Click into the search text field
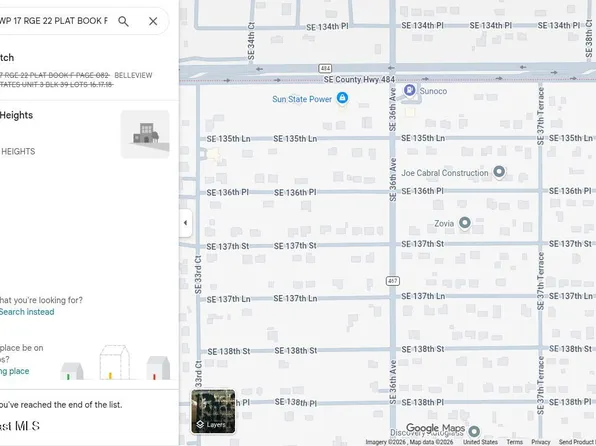This screenshot has width=596, height=446. coord(55,21)
